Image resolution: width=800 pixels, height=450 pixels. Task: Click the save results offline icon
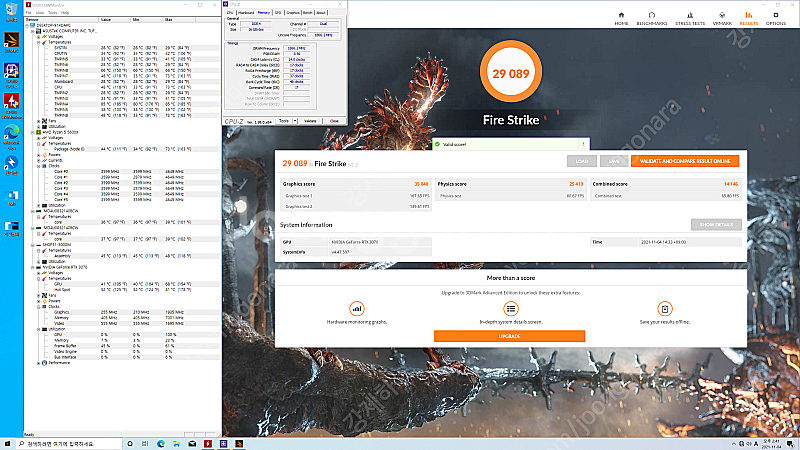coord(665,309)
